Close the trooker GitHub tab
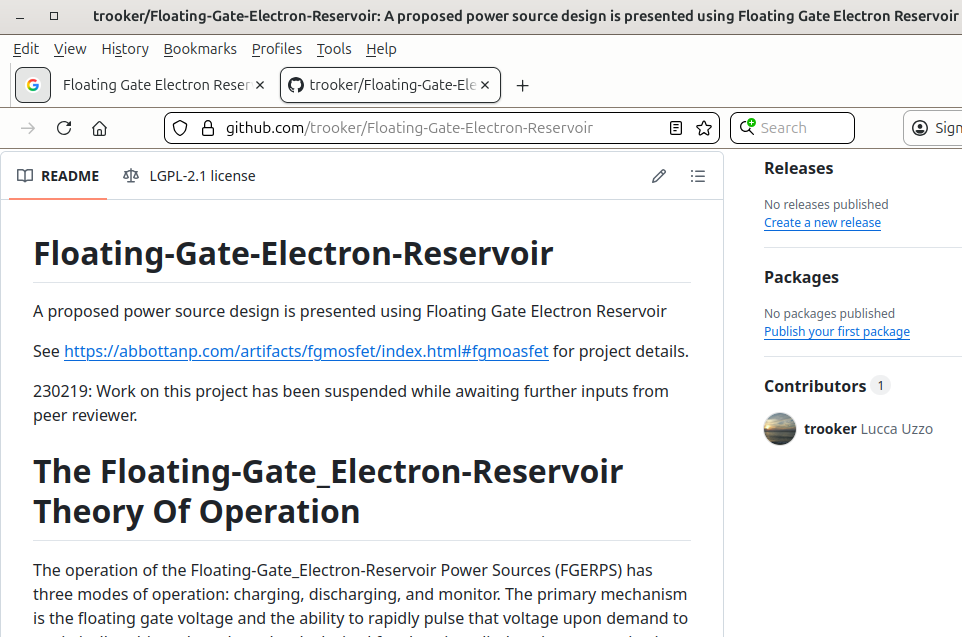This screenshot has width=962, height=637. (487, 86)
